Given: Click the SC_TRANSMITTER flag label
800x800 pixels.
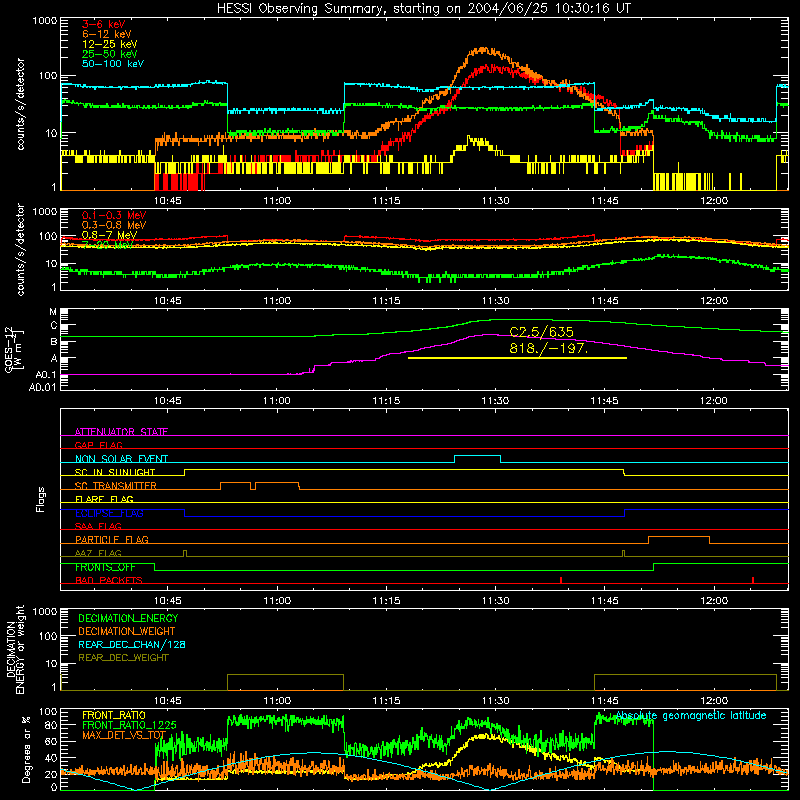Looking at the screenshot, I should coord(115,486).
